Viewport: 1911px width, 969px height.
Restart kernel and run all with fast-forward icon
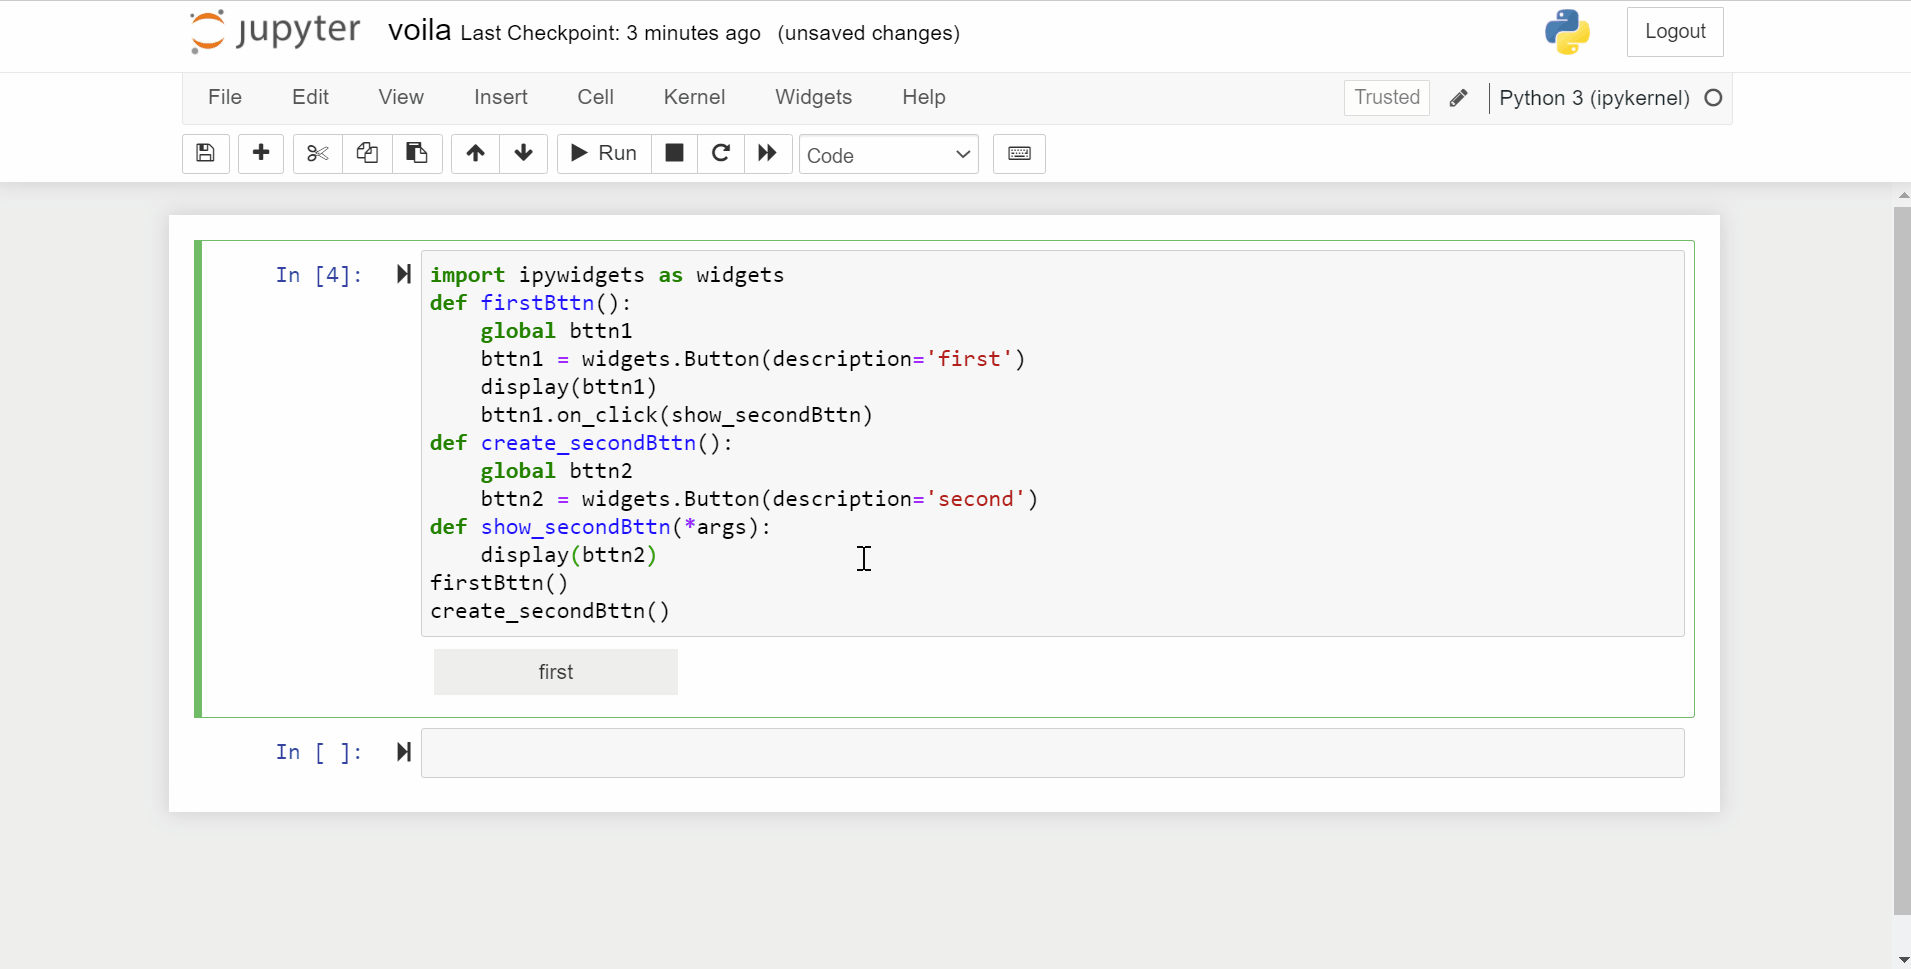click(766, 153)
